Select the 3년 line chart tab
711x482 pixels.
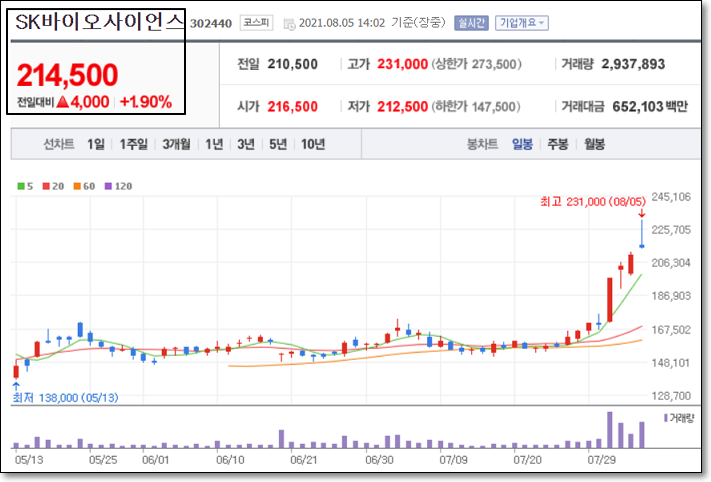click(246, 144)
